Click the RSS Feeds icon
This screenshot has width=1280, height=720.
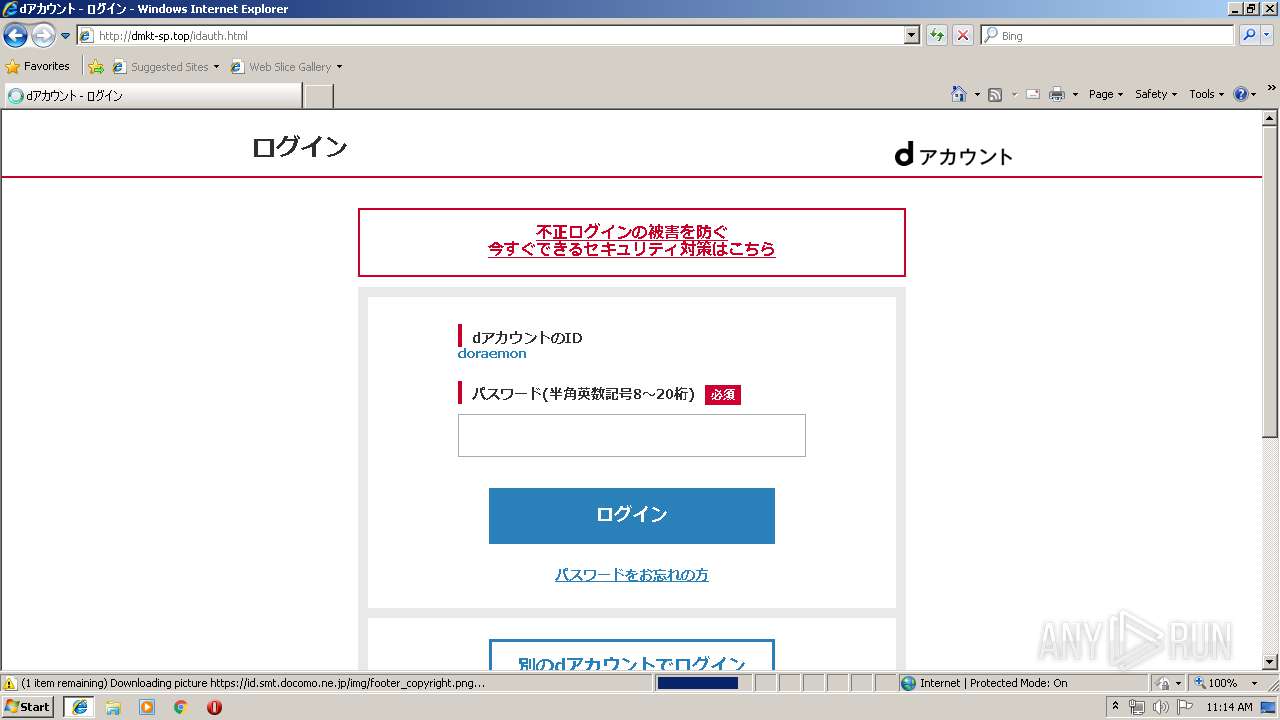(x=995, y=94)
